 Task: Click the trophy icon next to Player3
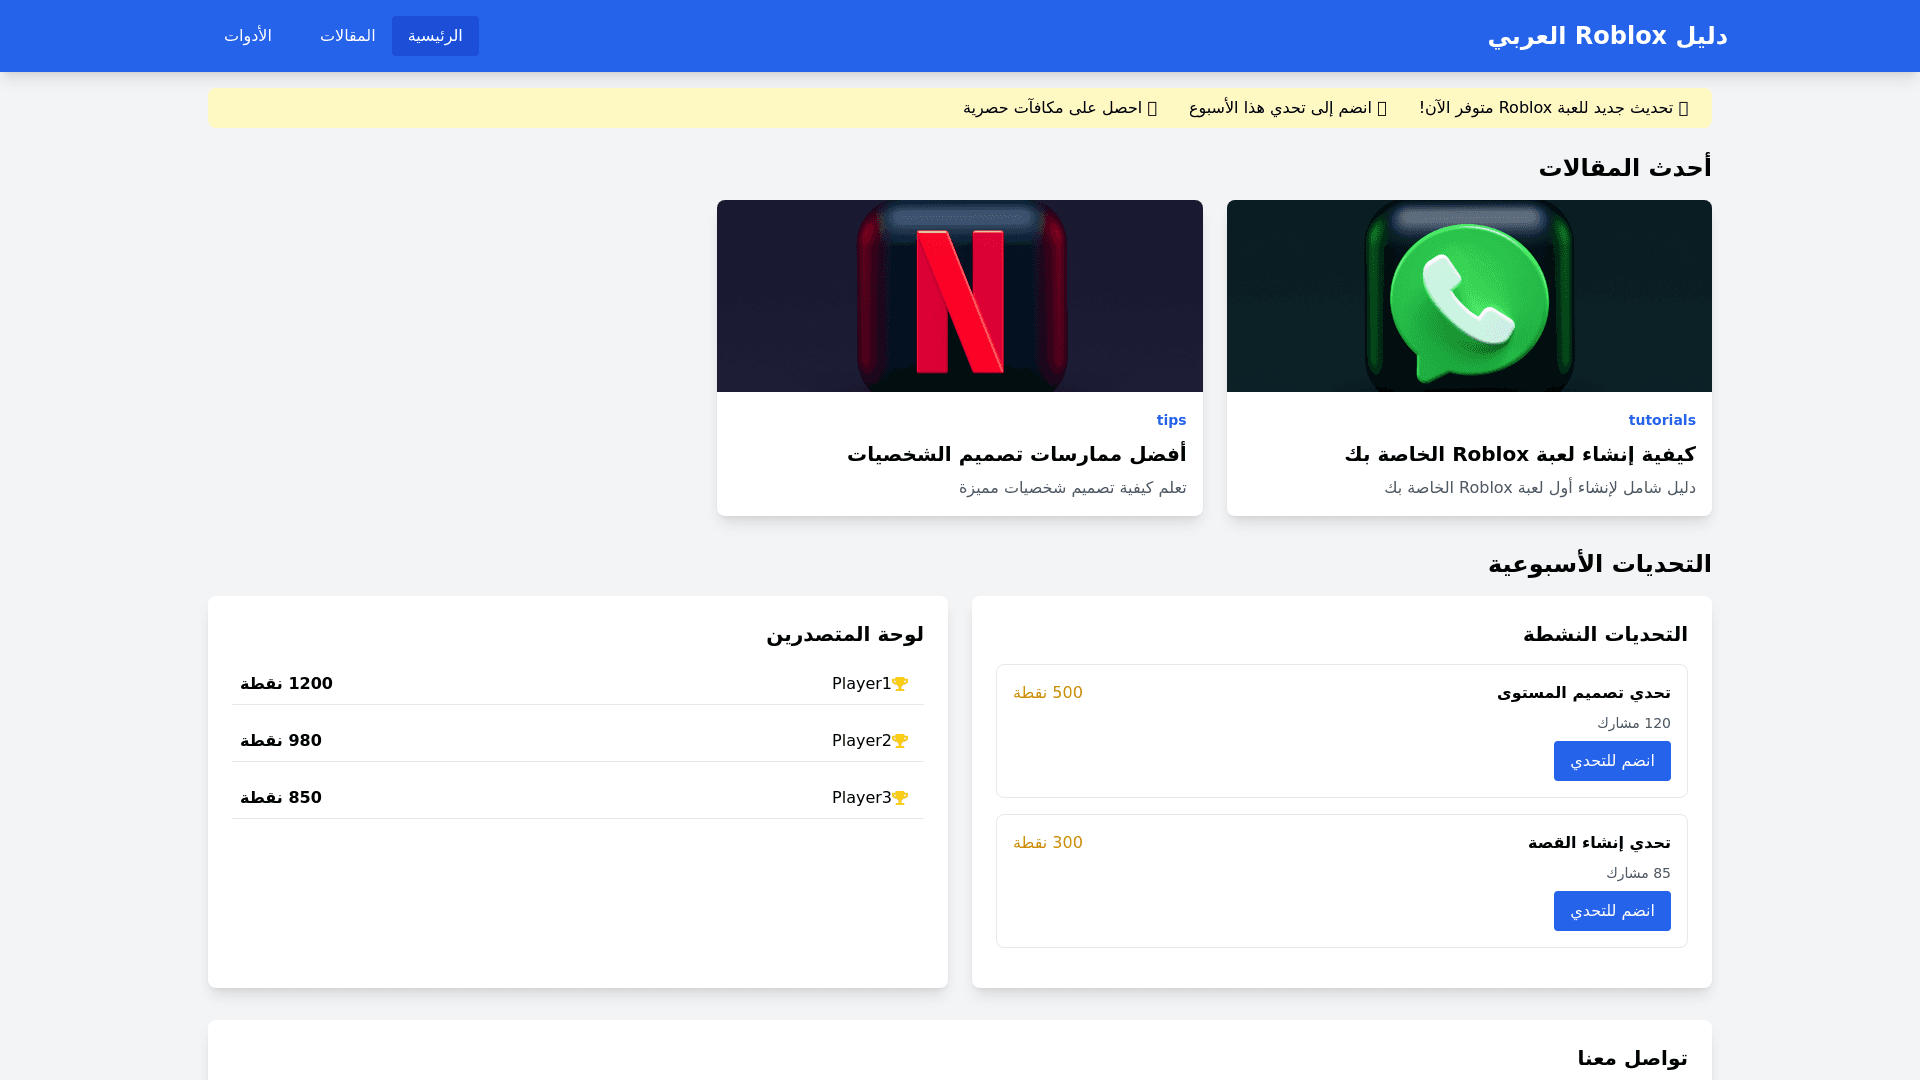coord(900,798)
